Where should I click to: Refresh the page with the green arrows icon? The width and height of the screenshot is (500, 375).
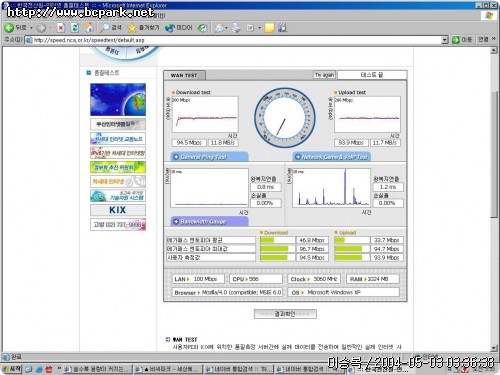[75, 28]
